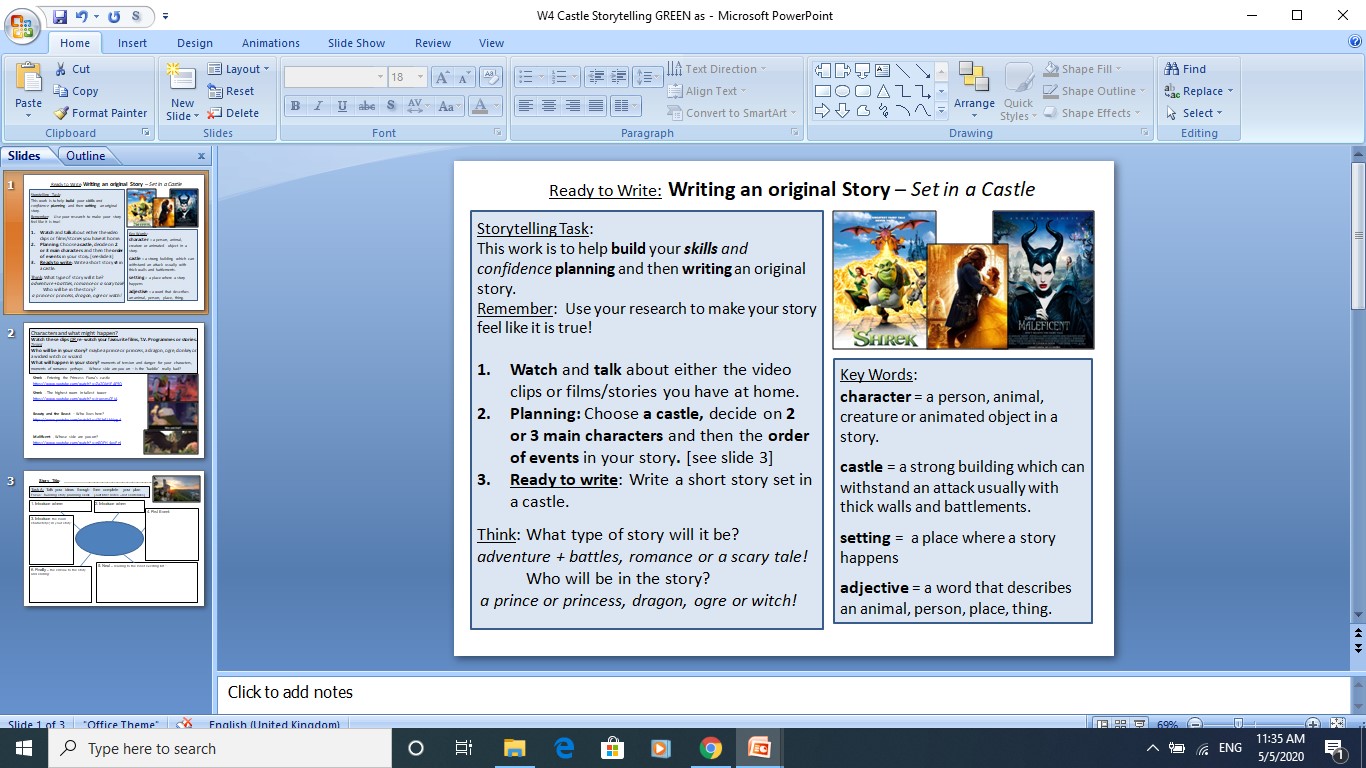Select slide 3 thumbnail
1366x768 pixels.
(114, 539)
